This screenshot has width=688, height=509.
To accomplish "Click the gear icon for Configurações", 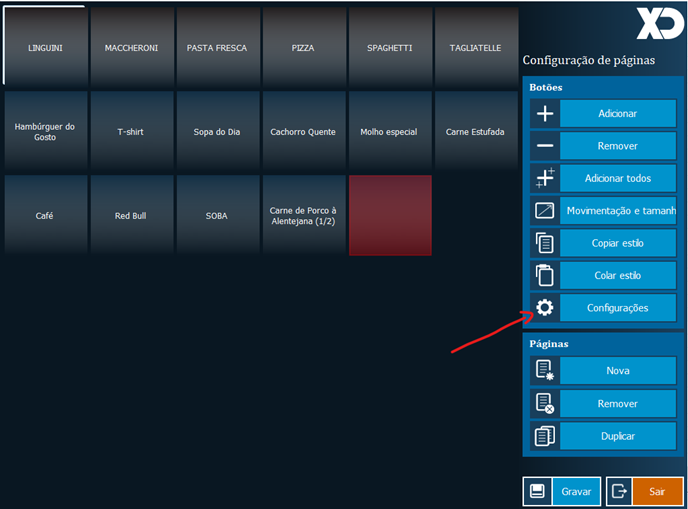I will tap(545, 308).
